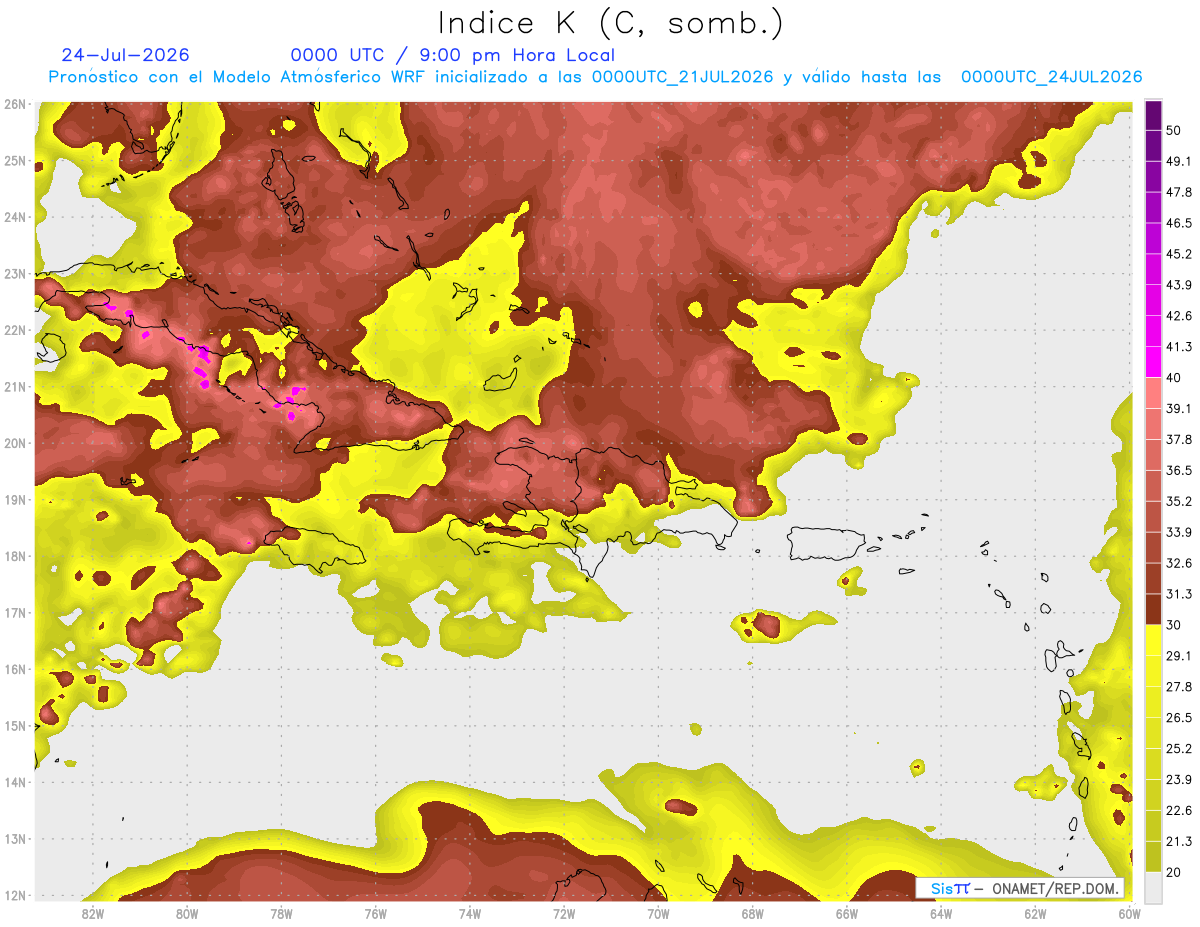Click the color bar value '31.3'

point(1179,594)
